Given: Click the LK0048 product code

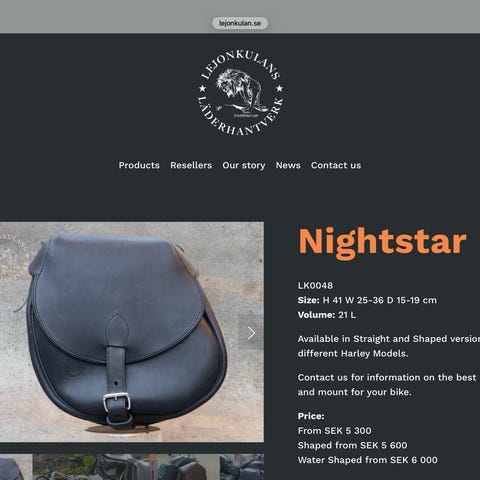Looking at the screenshot, I should [x=315, y=286].
